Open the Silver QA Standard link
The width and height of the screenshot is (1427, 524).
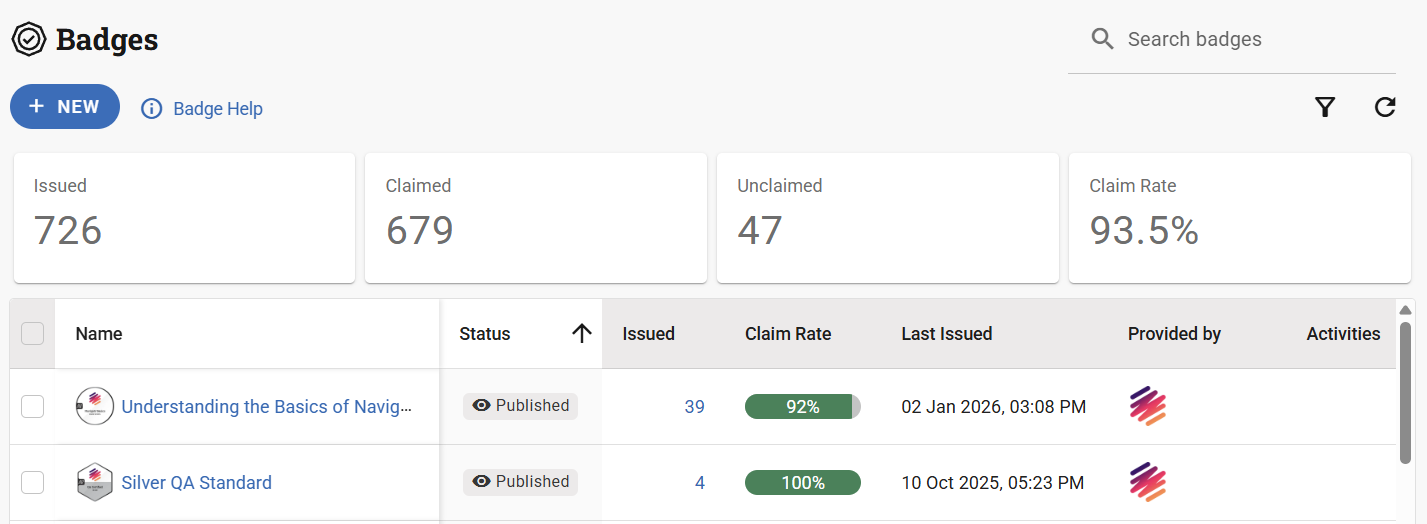[x=196, y=483]
